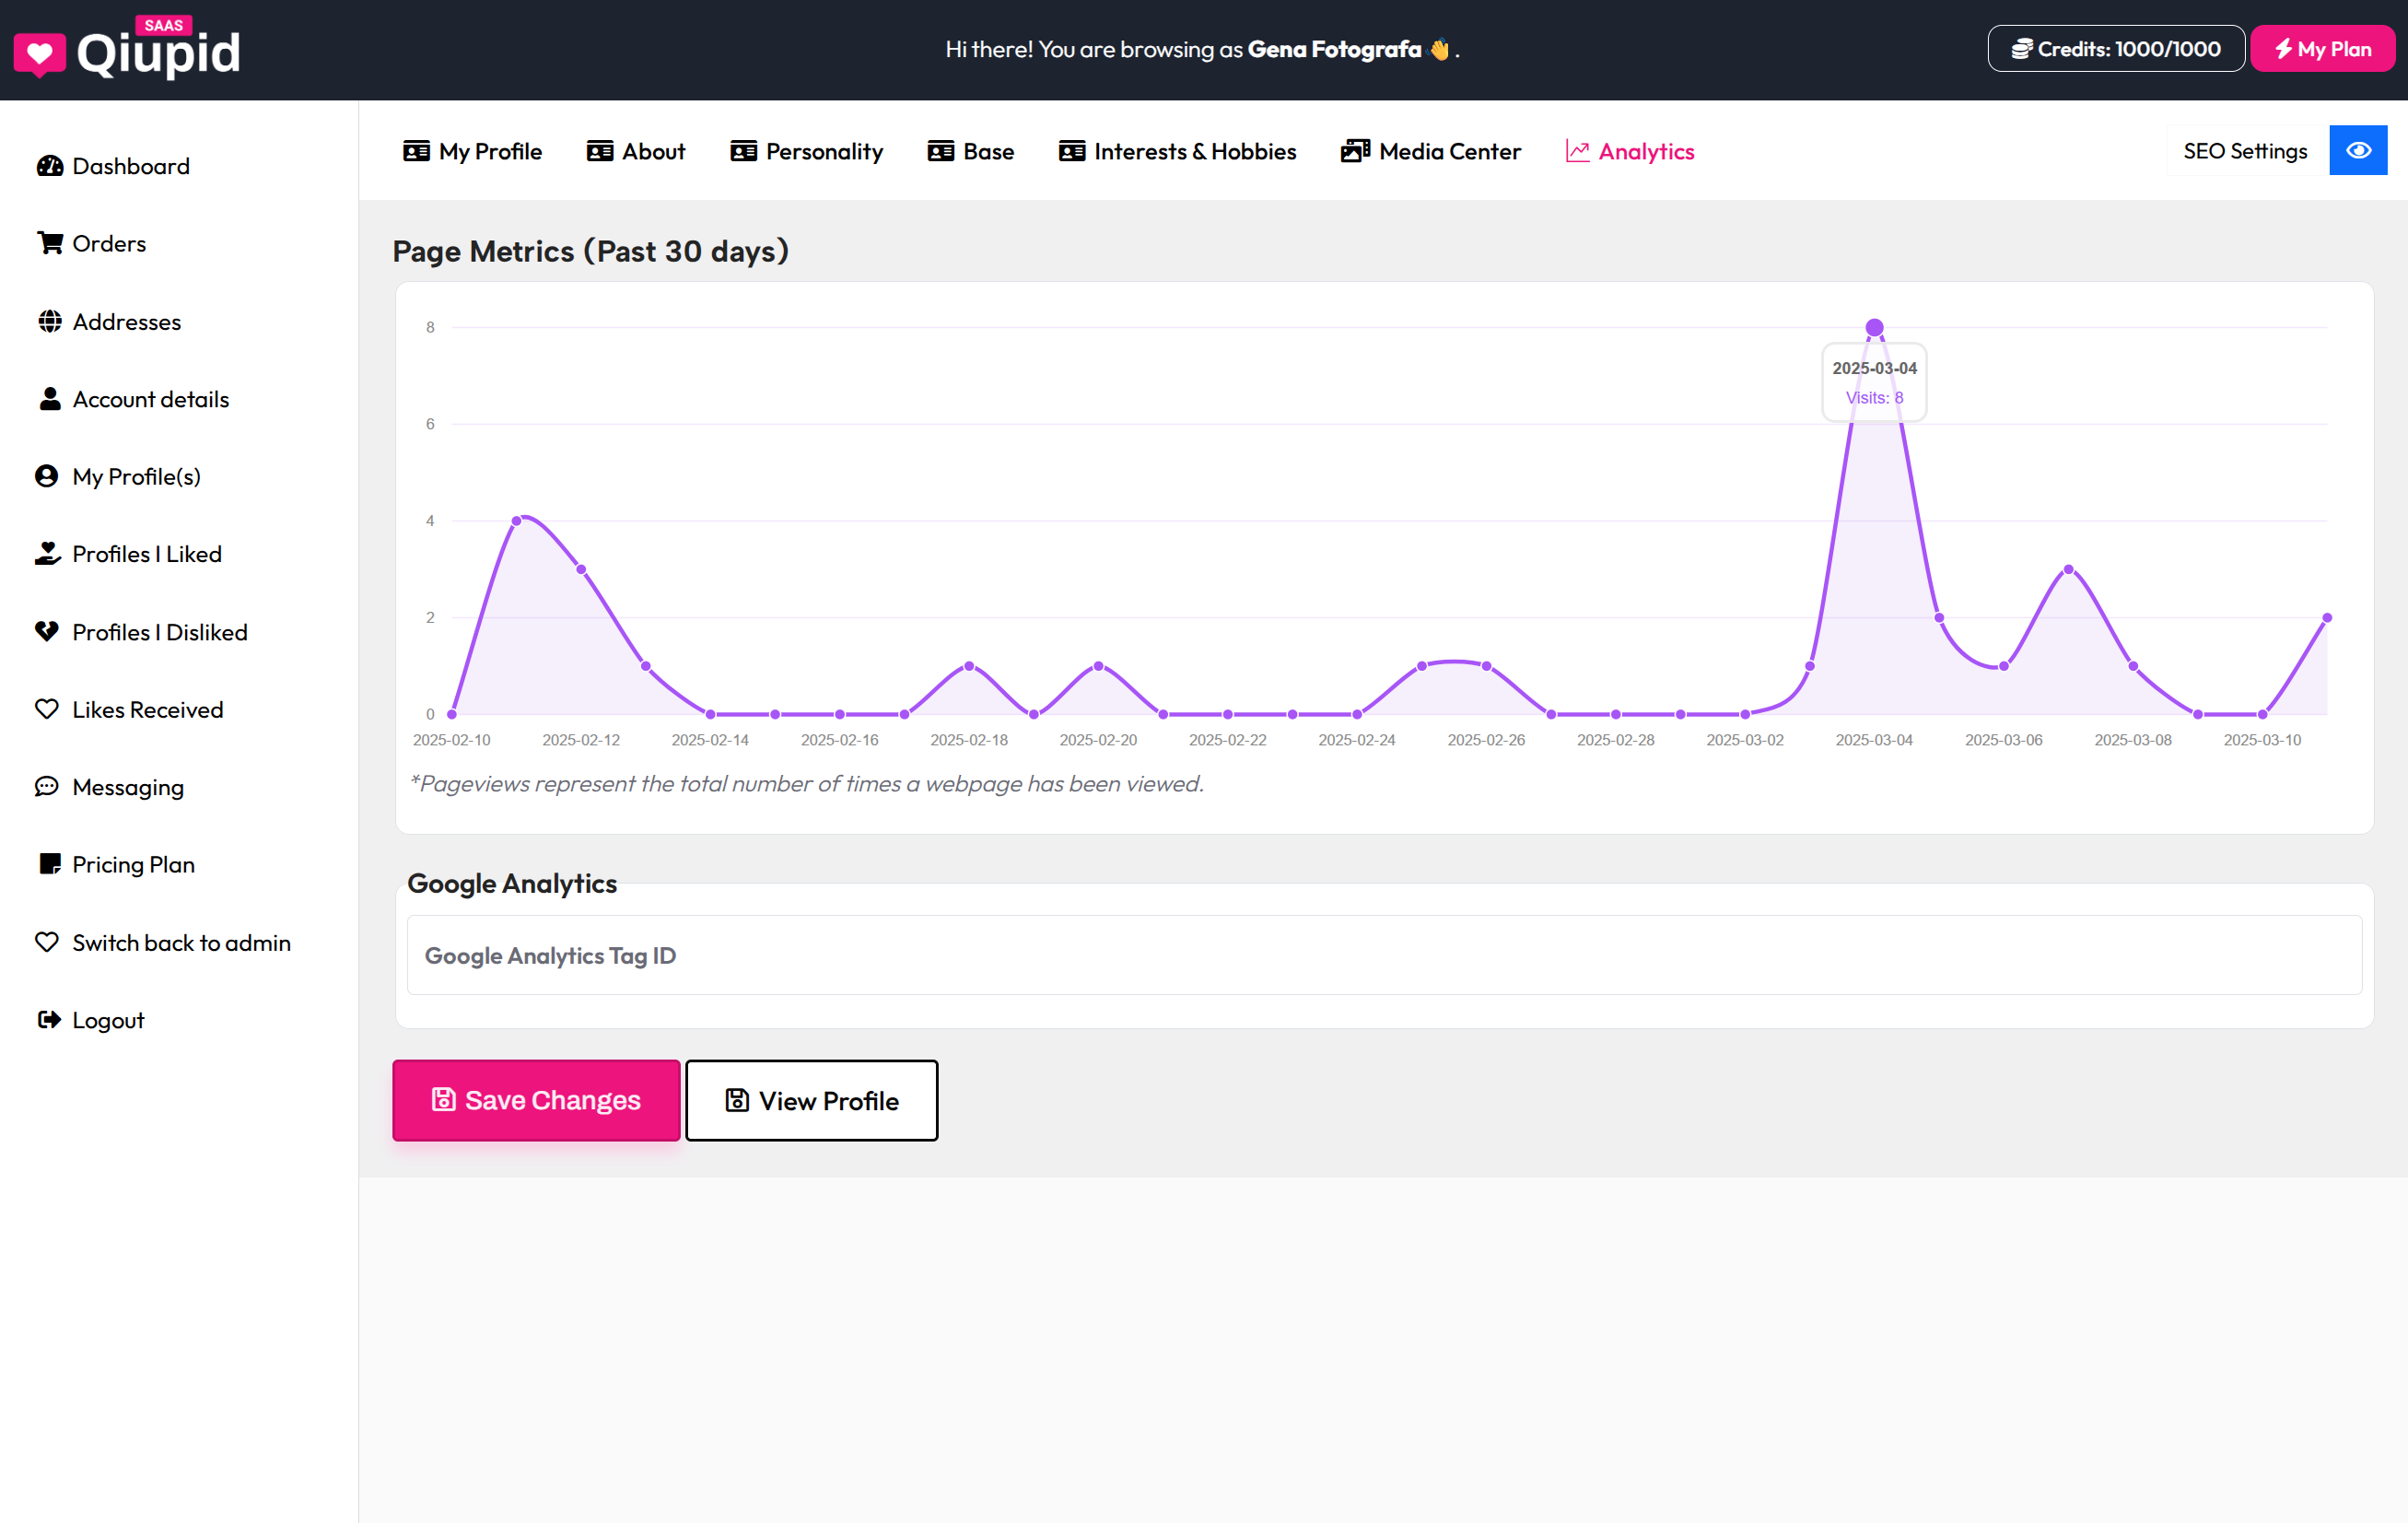This screenshot has width=2408, height=1523.
Task: Click the Logout arrow icon
Action: point(49,1019)
